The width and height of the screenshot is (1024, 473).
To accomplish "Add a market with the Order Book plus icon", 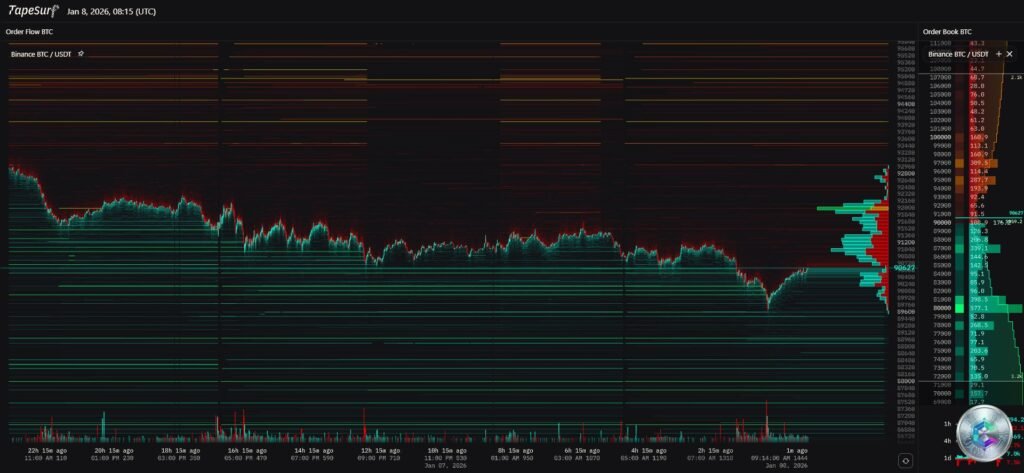I will click(x=998, y=53).
